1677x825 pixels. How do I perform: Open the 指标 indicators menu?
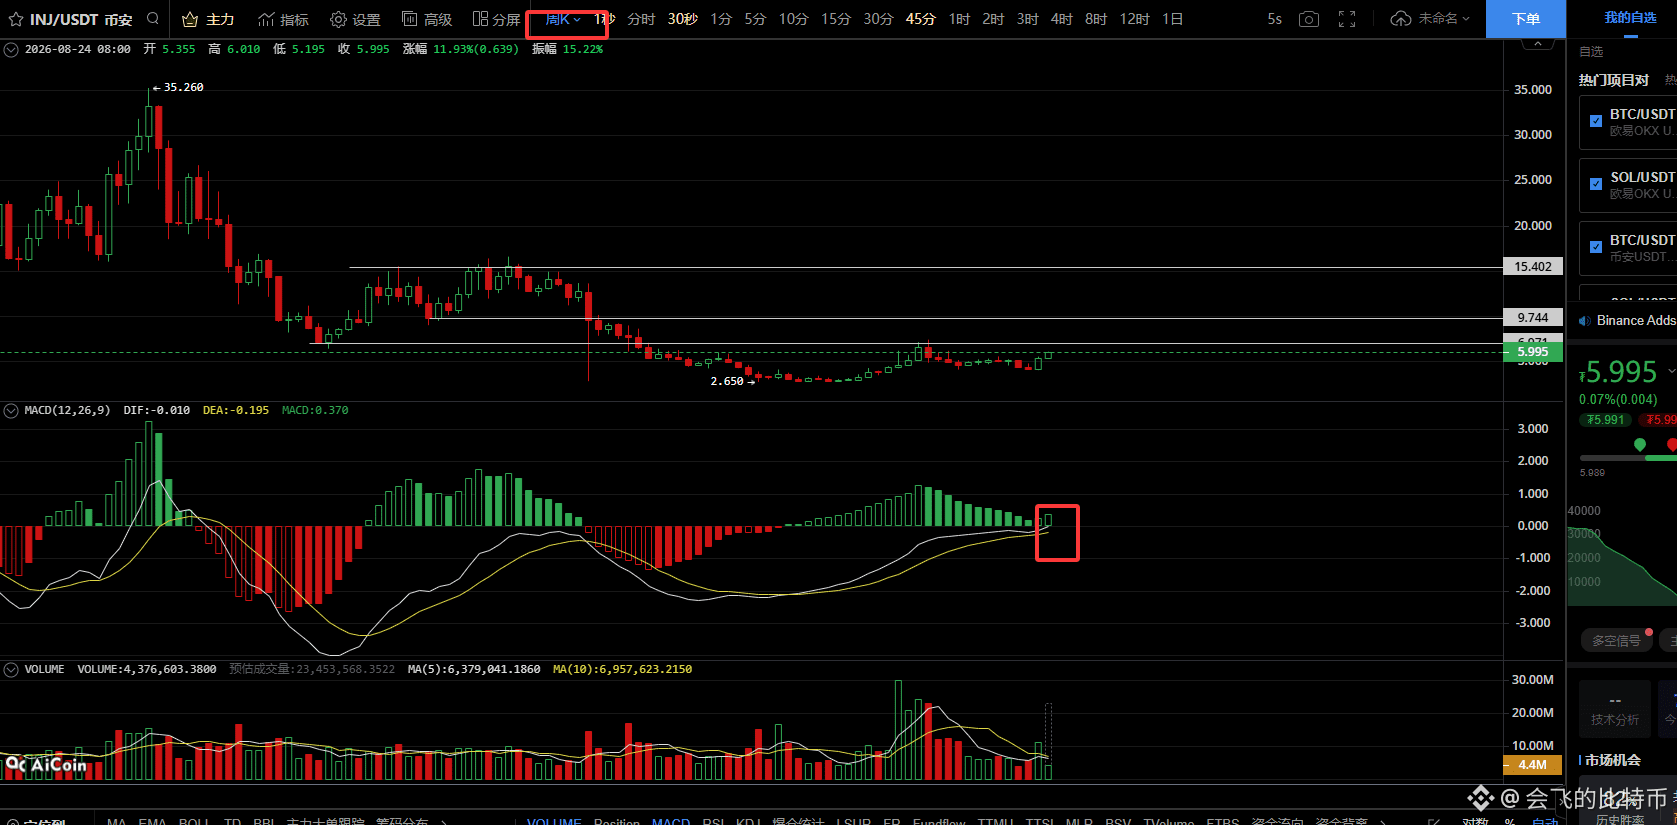(x=283, y=19)
